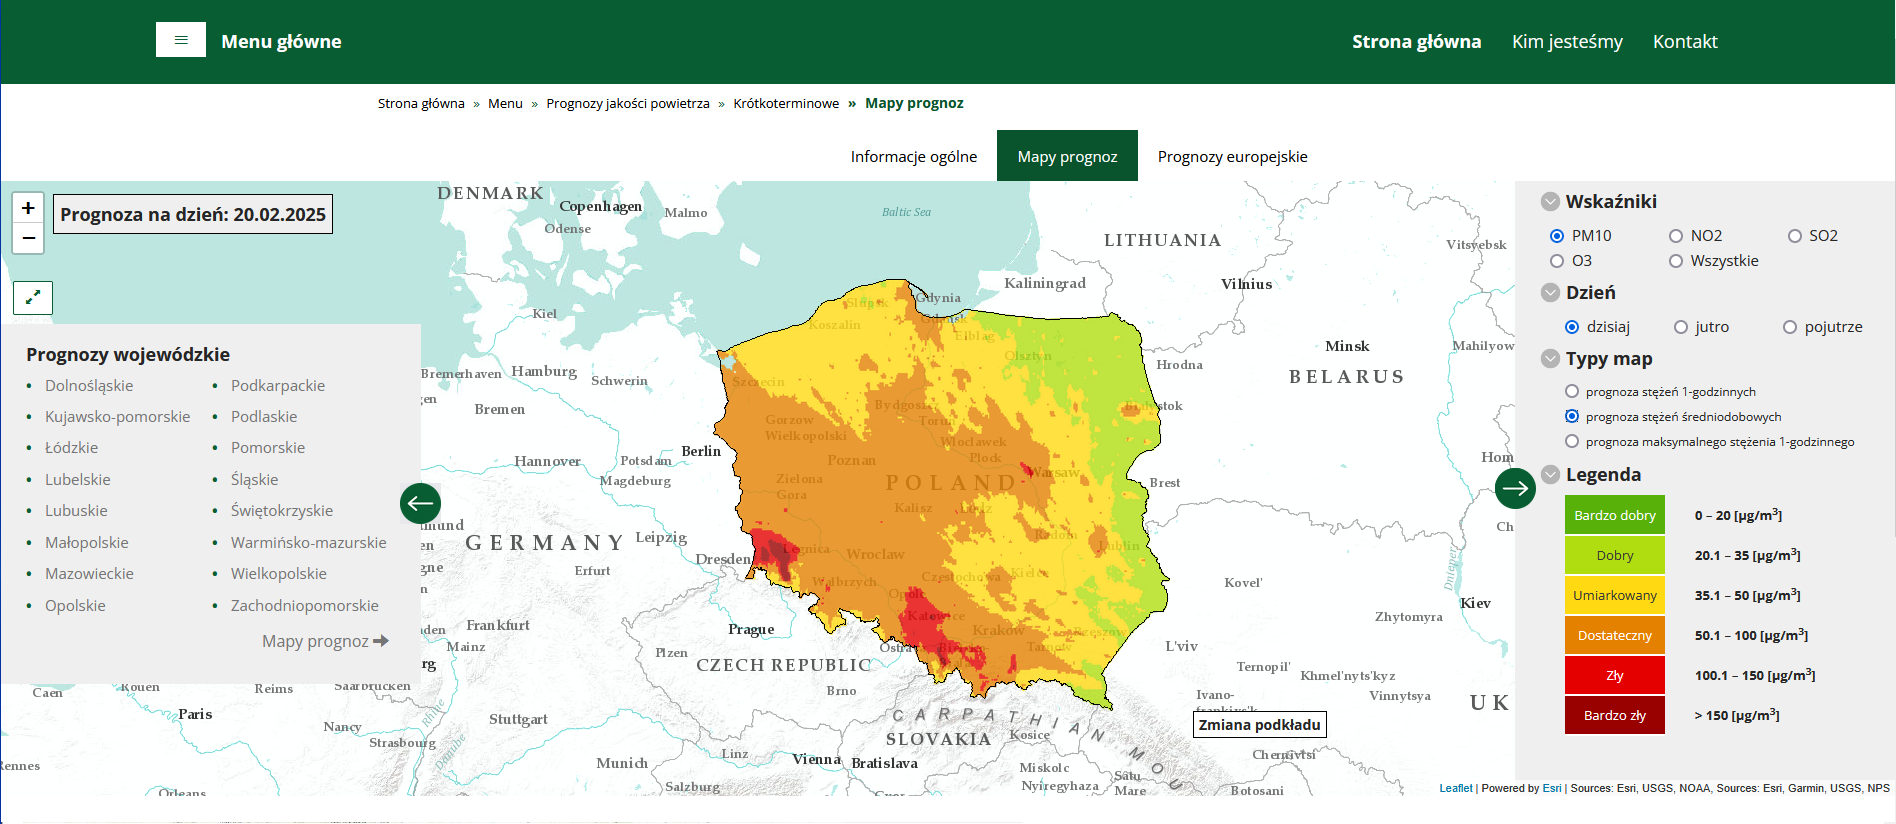
Task: Select SO2 indicator
Action: click(1795, 236)
